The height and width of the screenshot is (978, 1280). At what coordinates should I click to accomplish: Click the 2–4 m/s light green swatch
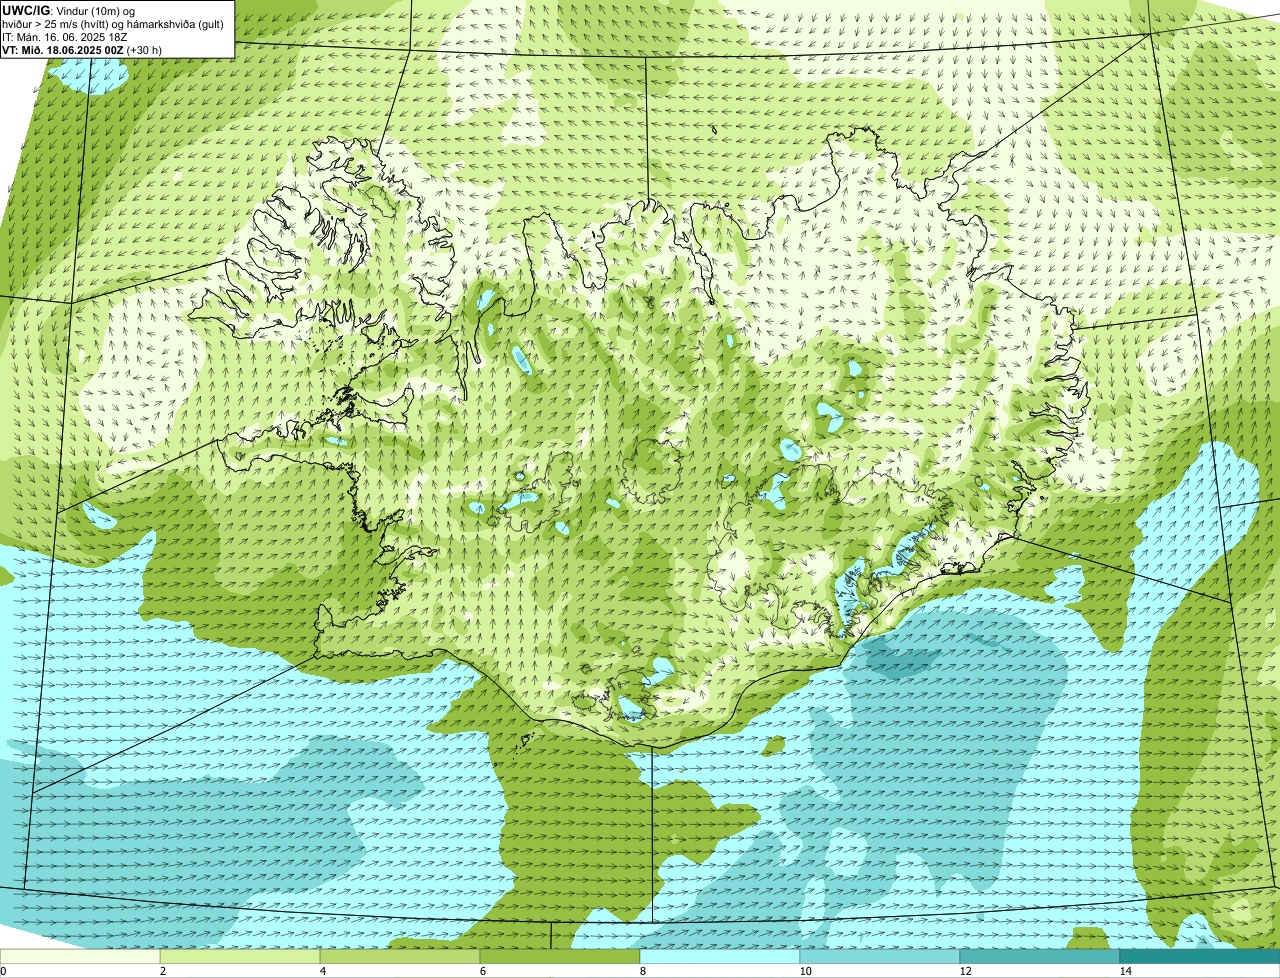(240, 956)
